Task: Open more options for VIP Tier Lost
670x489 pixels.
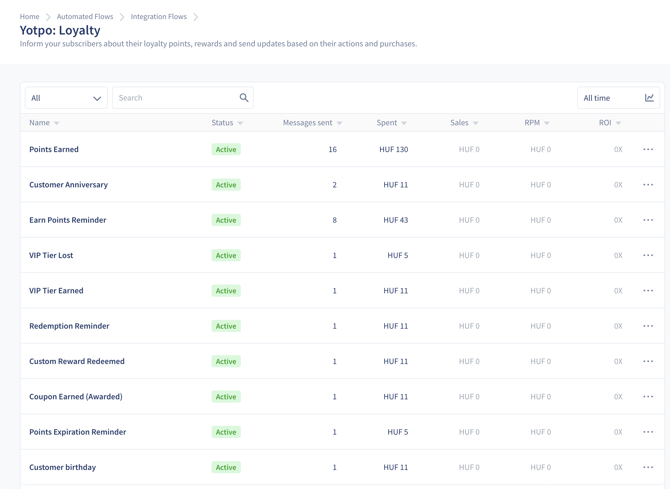Action: (648, 255)
